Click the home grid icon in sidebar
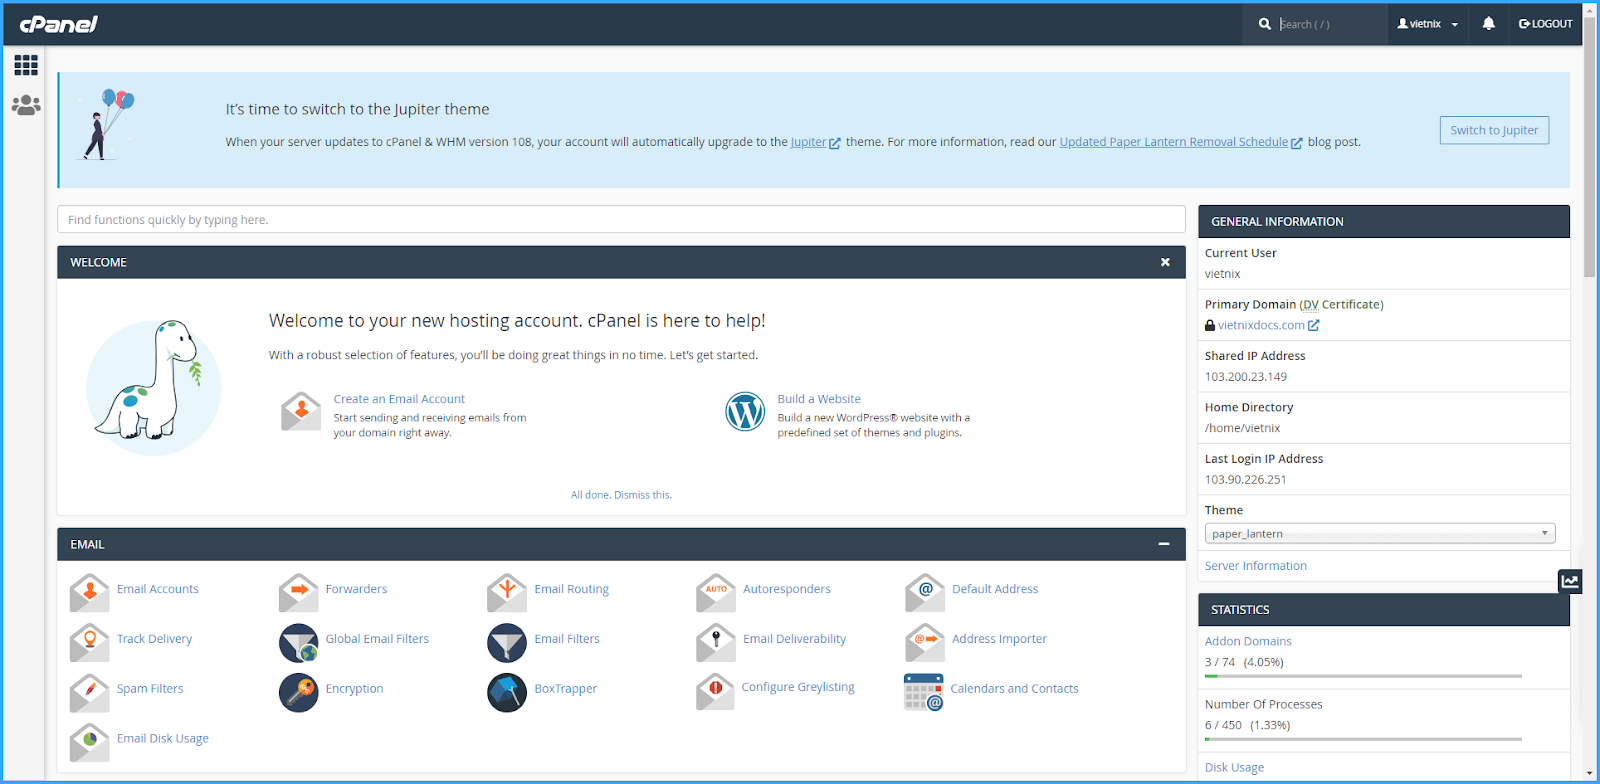Screen dimensions: 1600x784 click(26, 65)
